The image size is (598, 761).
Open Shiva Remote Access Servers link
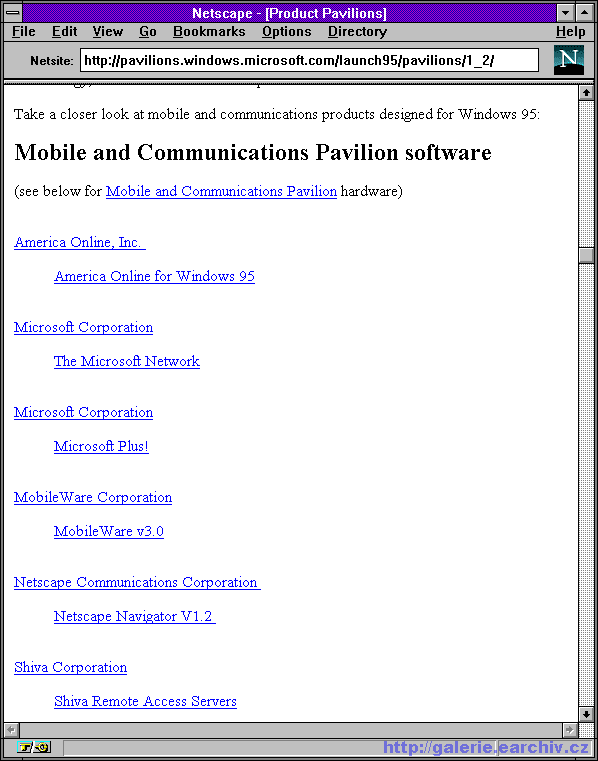point(145,701)
